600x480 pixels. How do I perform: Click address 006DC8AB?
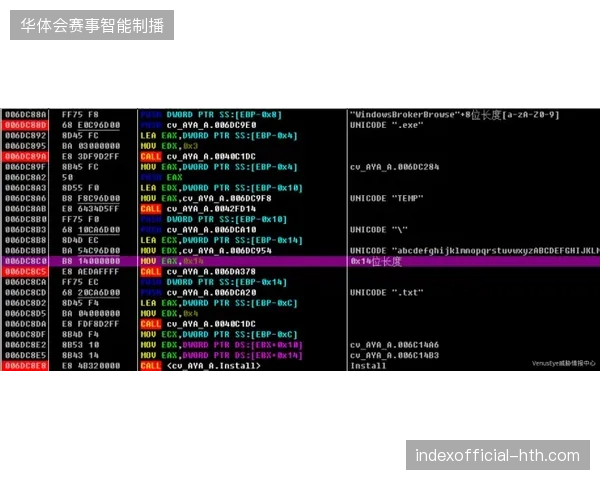click(x=26, y=209)
